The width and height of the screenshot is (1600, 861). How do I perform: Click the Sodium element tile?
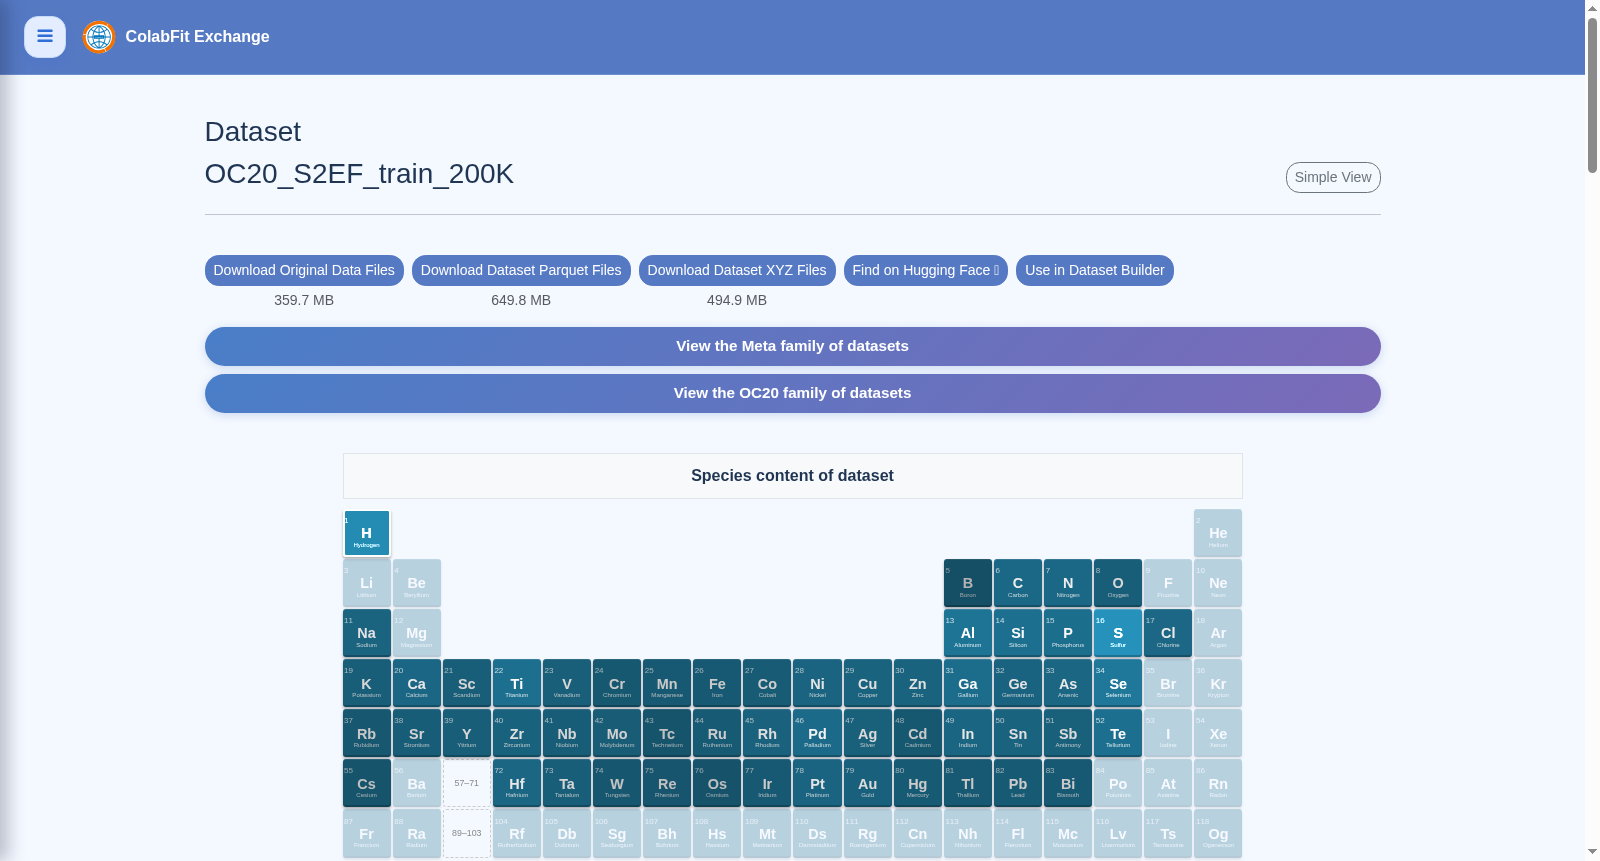click(x=367, y=633)
